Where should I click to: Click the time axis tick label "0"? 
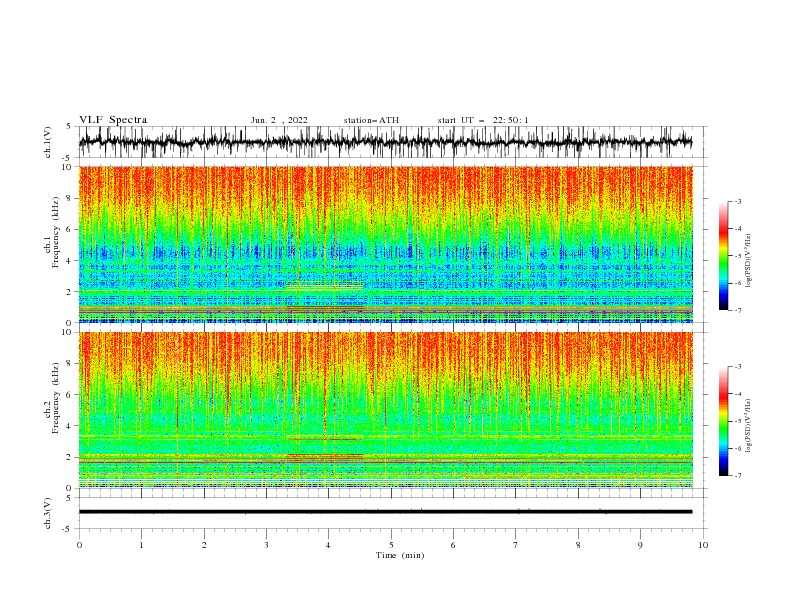(79, 545)
